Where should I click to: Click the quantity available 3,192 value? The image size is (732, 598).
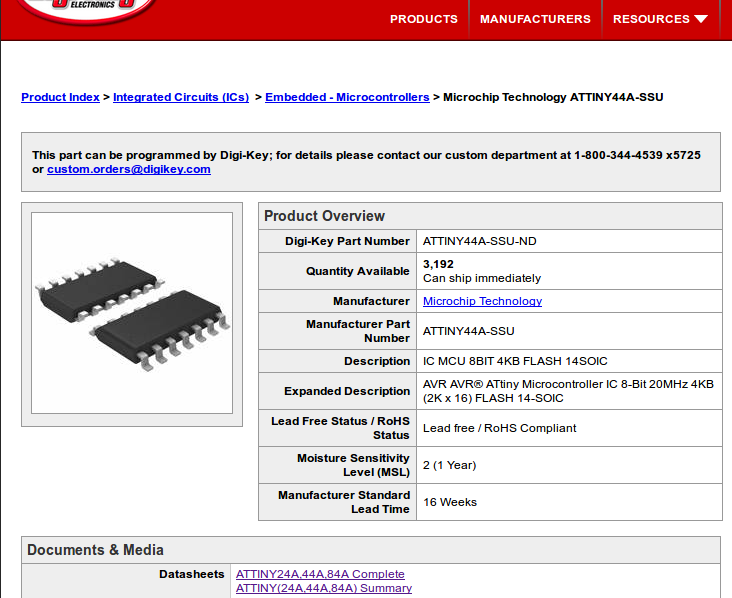(x=438, y=264)
